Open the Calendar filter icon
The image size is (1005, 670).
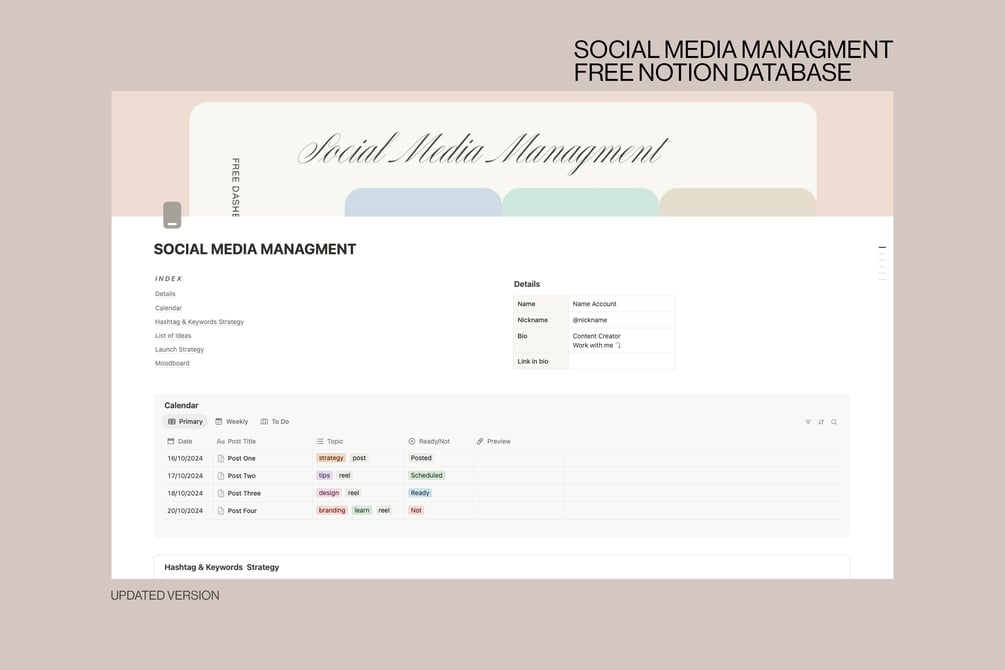coord(808,422)
